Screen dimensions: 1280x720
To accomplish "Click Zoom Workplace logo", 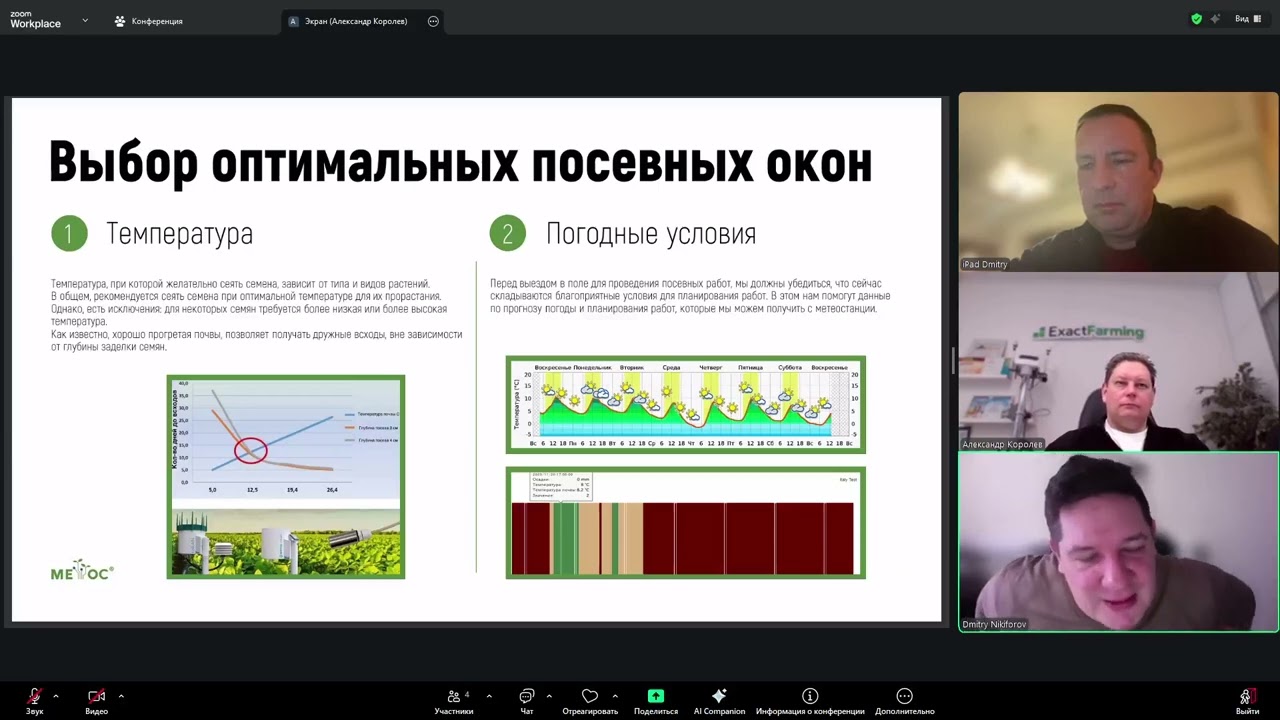I will pos(35,20).
